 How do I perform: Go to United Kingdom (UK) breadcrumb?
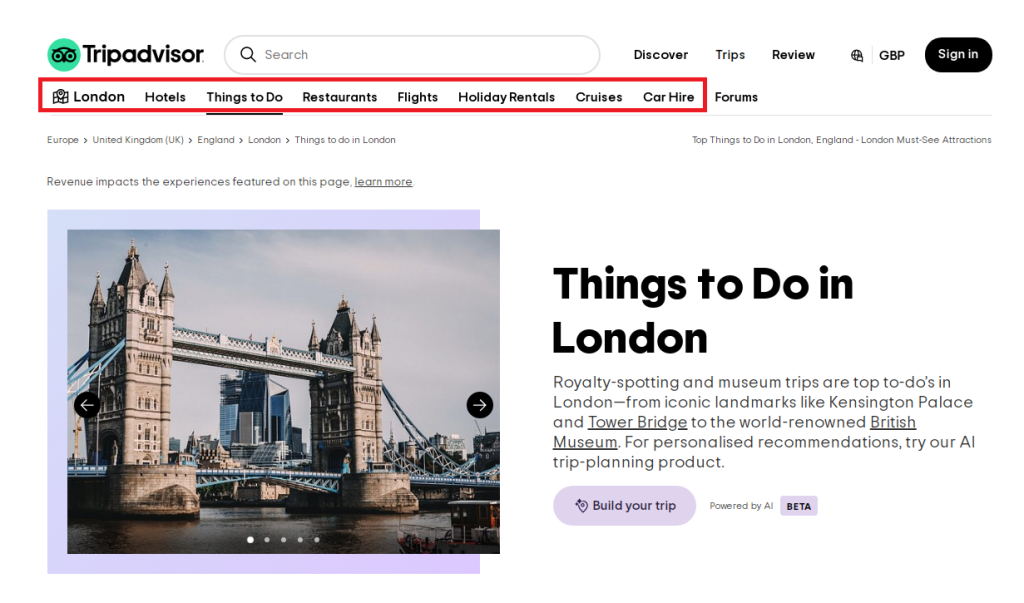(138, 140)
